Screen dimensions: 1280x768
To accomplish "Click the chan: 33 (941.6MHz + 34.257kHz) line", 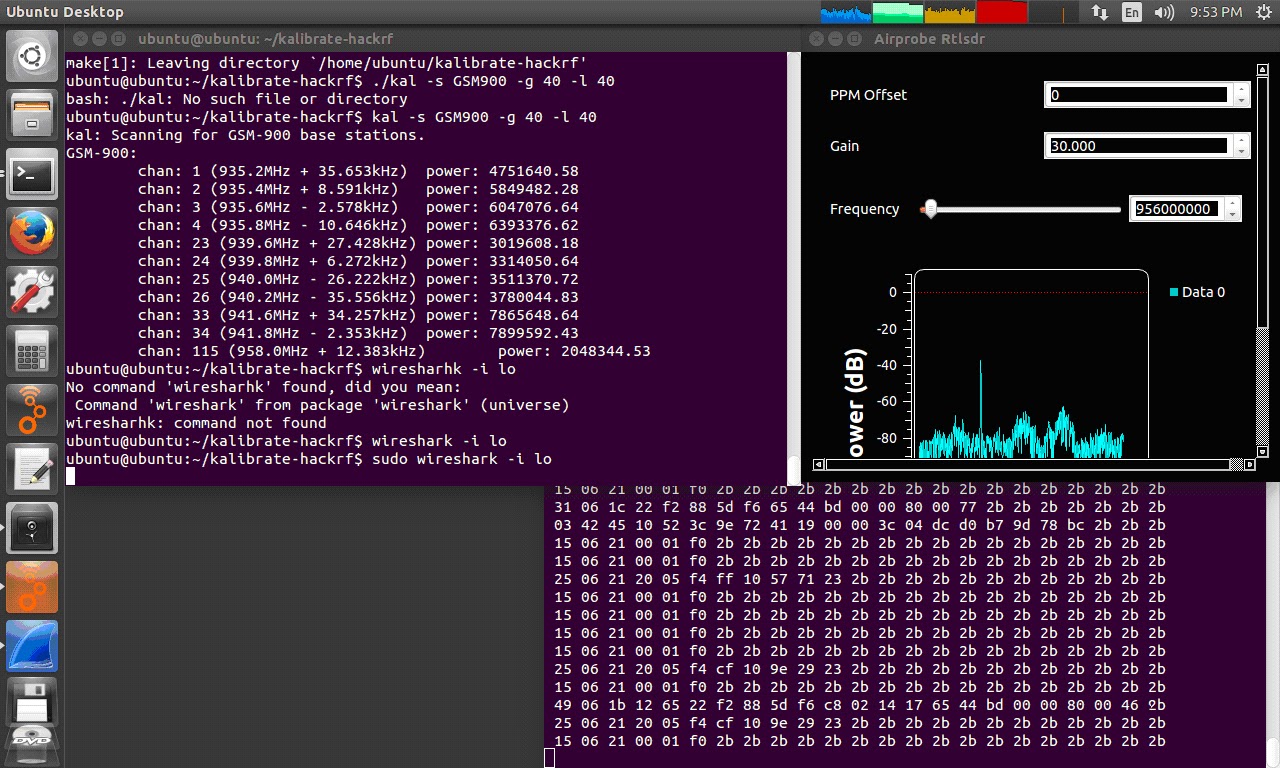I will click(358, 315).
